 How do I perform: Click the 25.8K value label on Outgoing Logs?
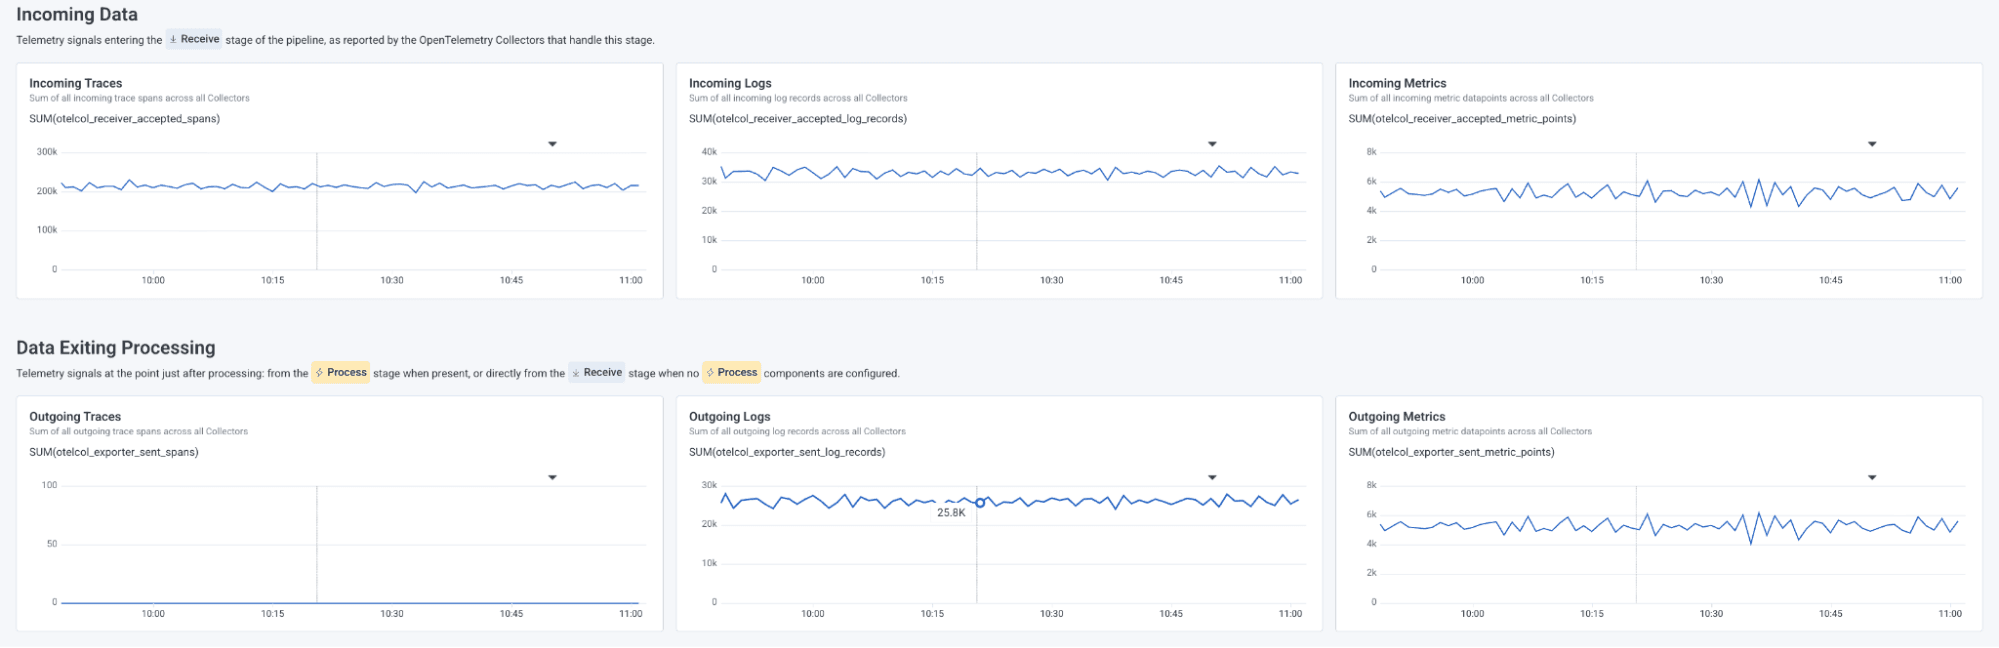coord(951,513)
